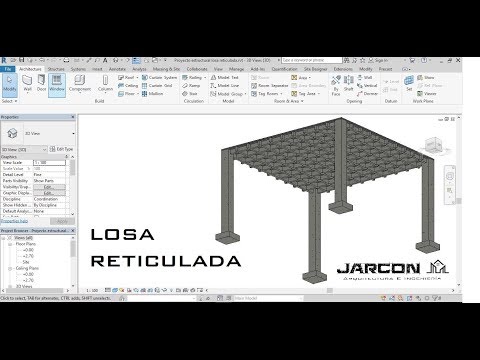Choose the Component tool
This screenshot has width=480, height=360.
click(80, 83)
